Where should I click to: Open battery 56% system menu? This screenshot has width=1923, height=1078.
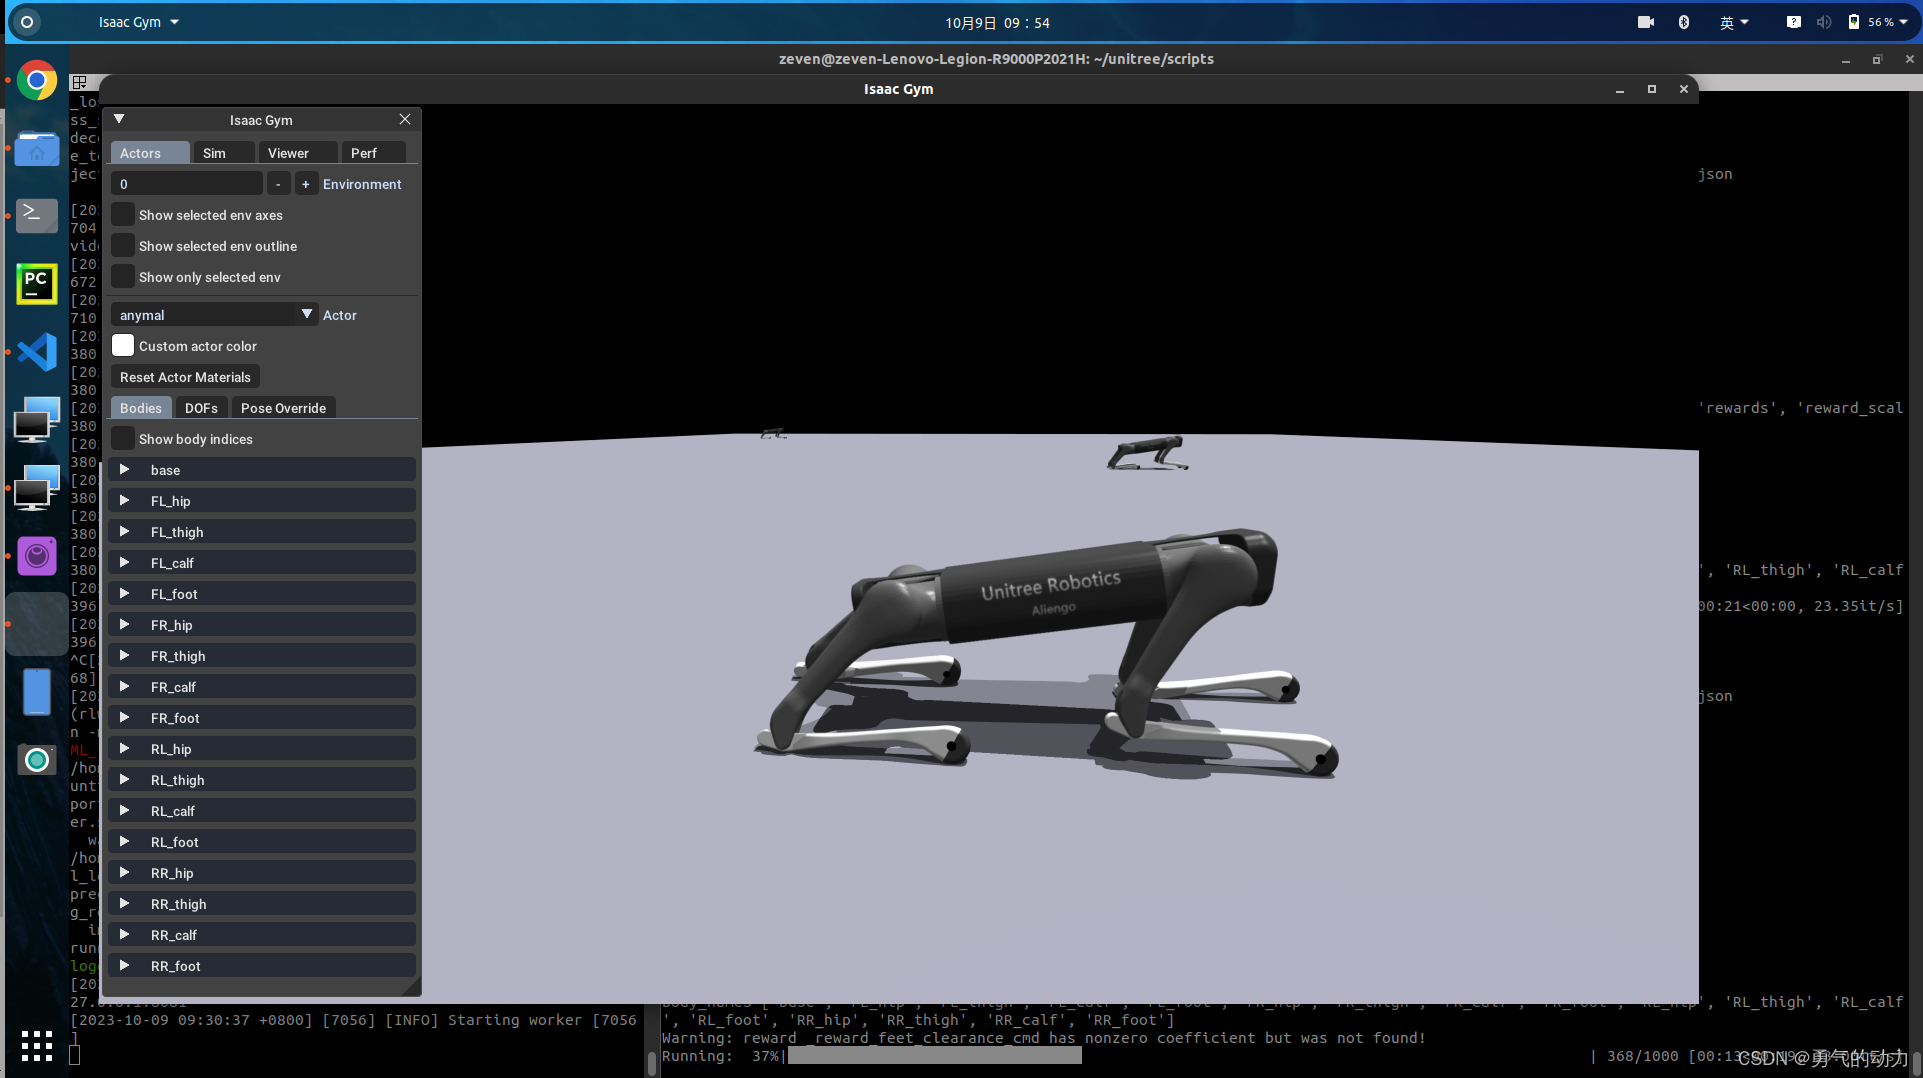point(1879,22)
